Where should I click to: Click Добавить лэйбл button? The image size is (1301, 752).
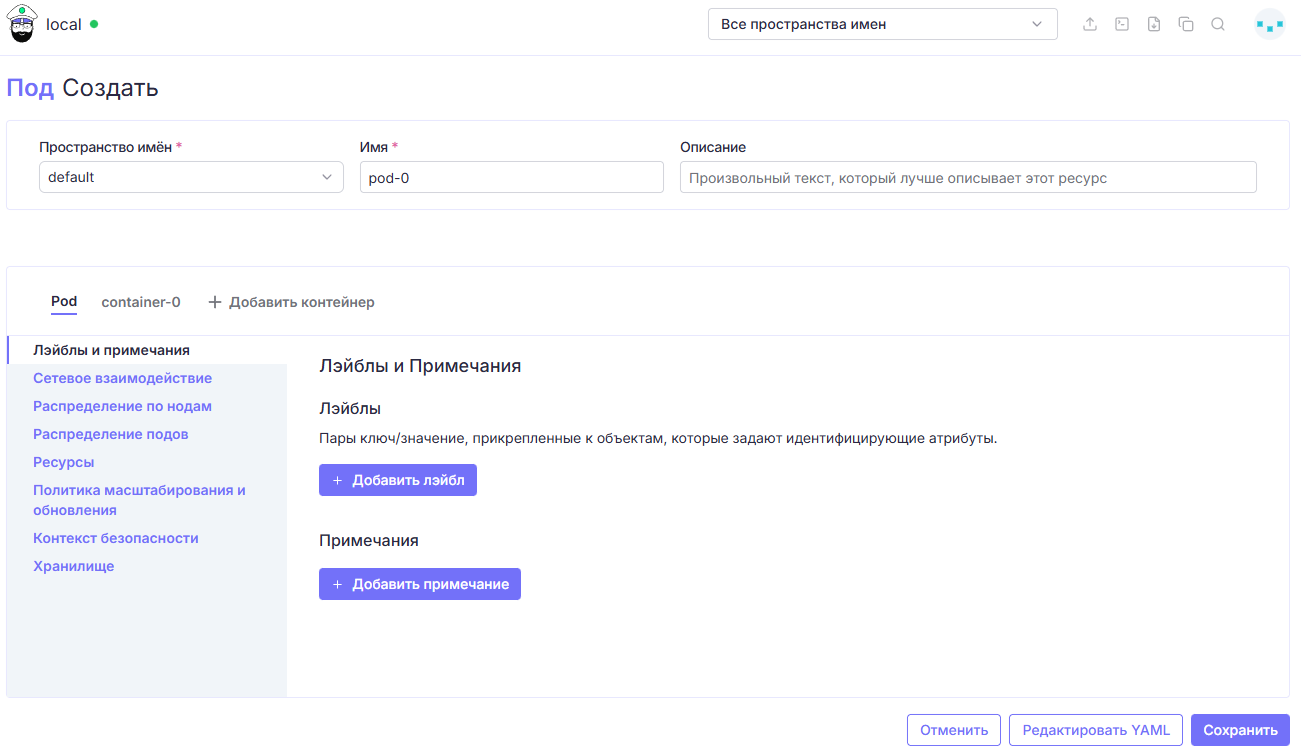click(x=398, y=480)
